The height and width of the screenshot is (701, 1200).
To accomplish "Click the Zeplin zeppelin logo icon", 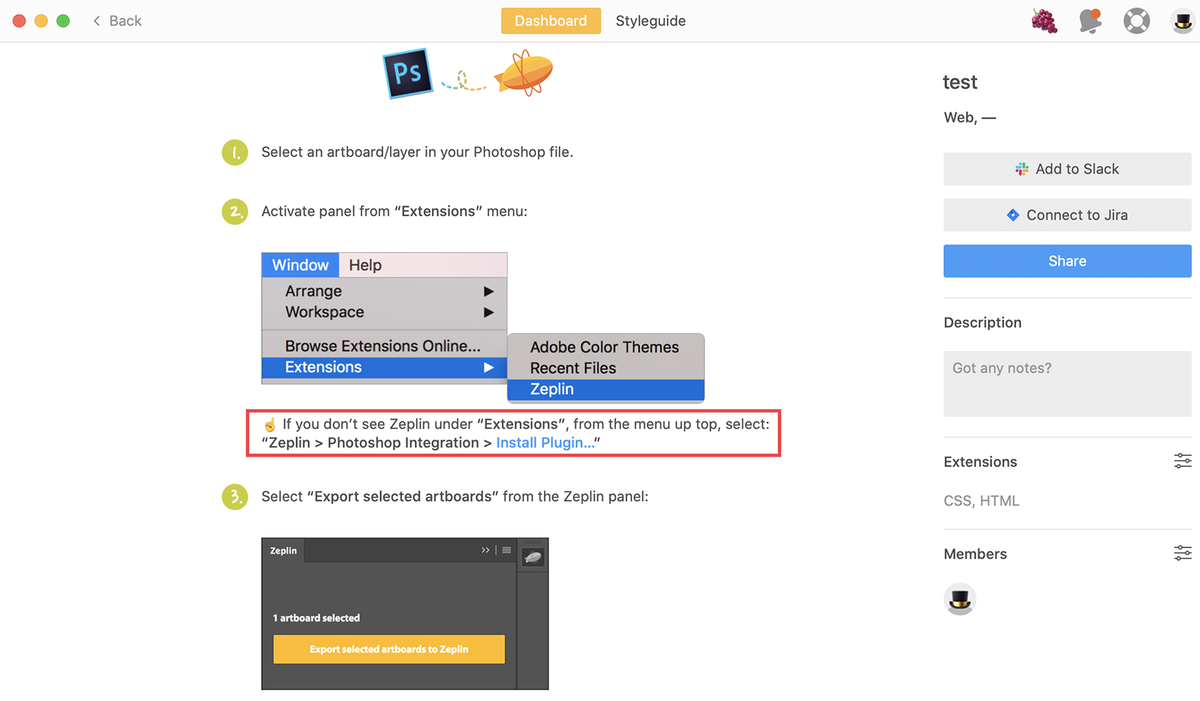I will [524, 73].
